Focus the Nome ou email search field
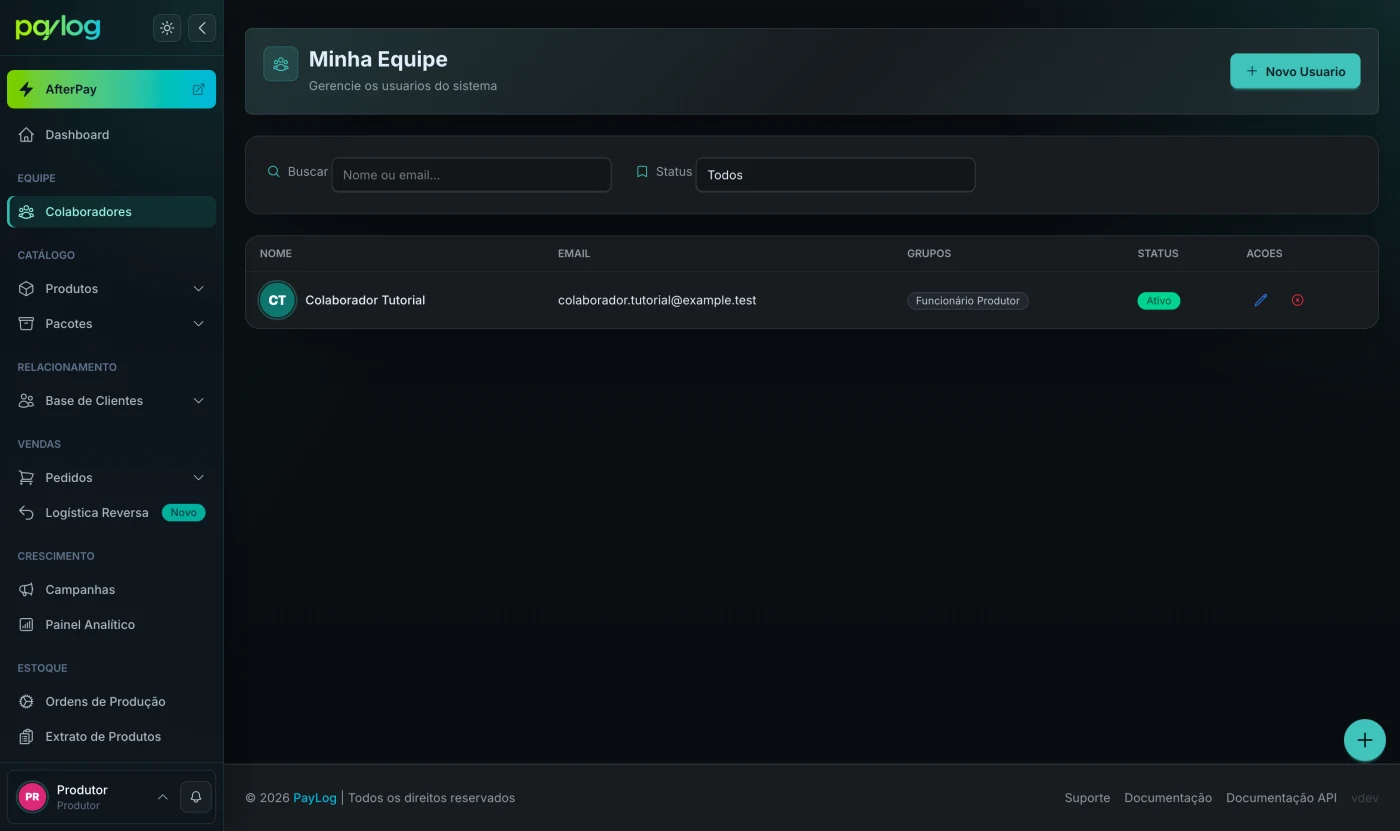Screen dimensions: 1400x831 point(471,175)
